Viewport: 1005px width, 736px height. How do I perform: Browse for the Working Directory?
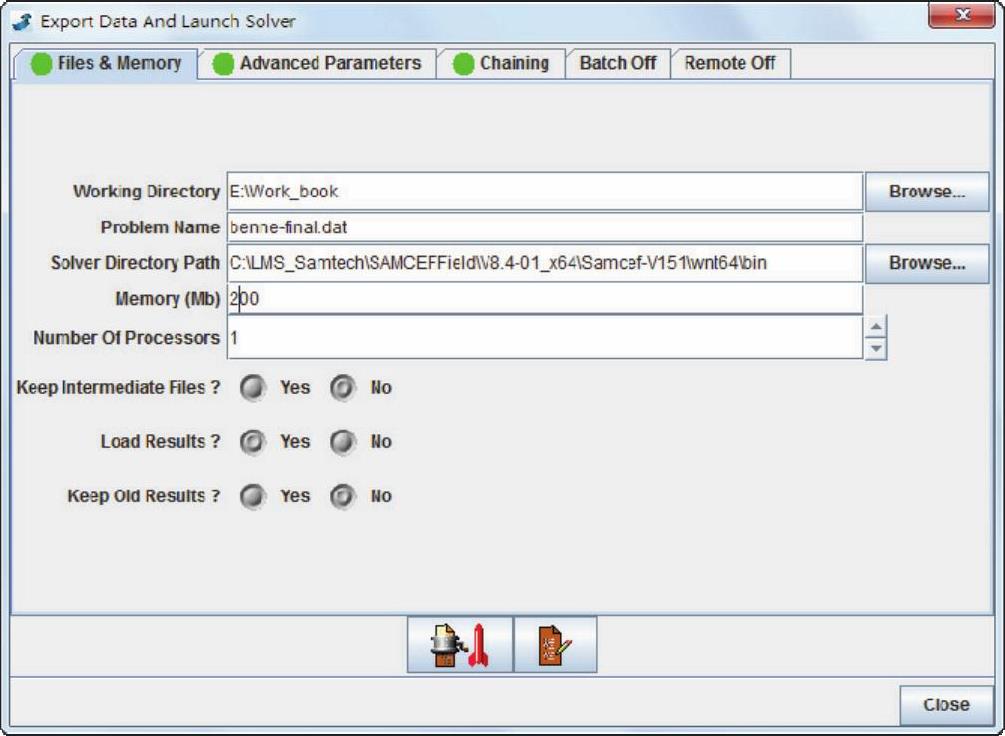[x=926, y=191]
